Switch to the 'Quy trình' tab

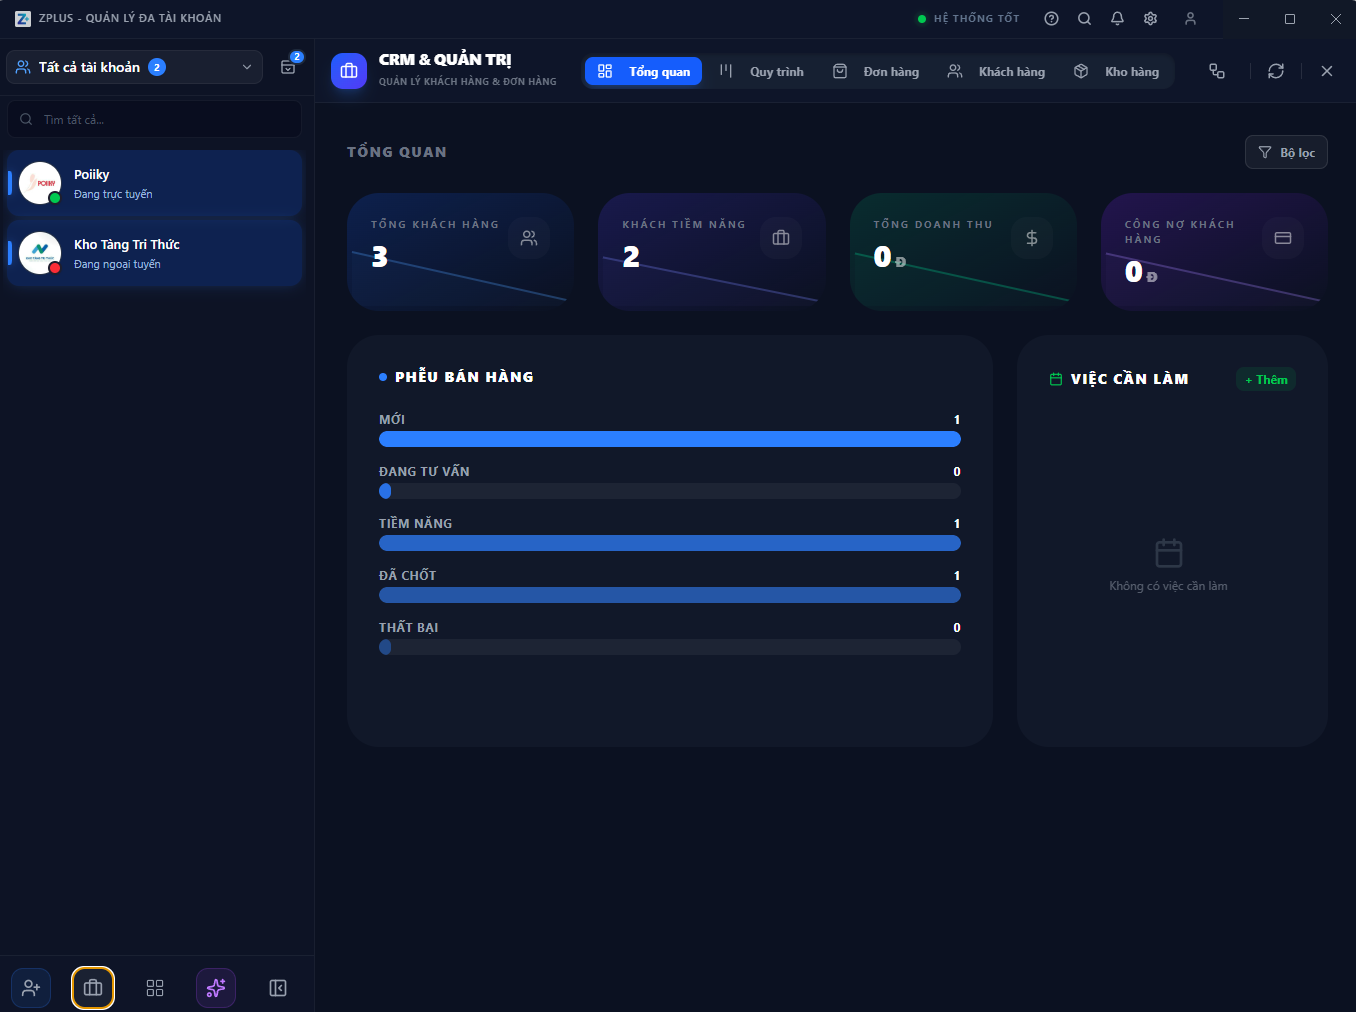(762, 71)
